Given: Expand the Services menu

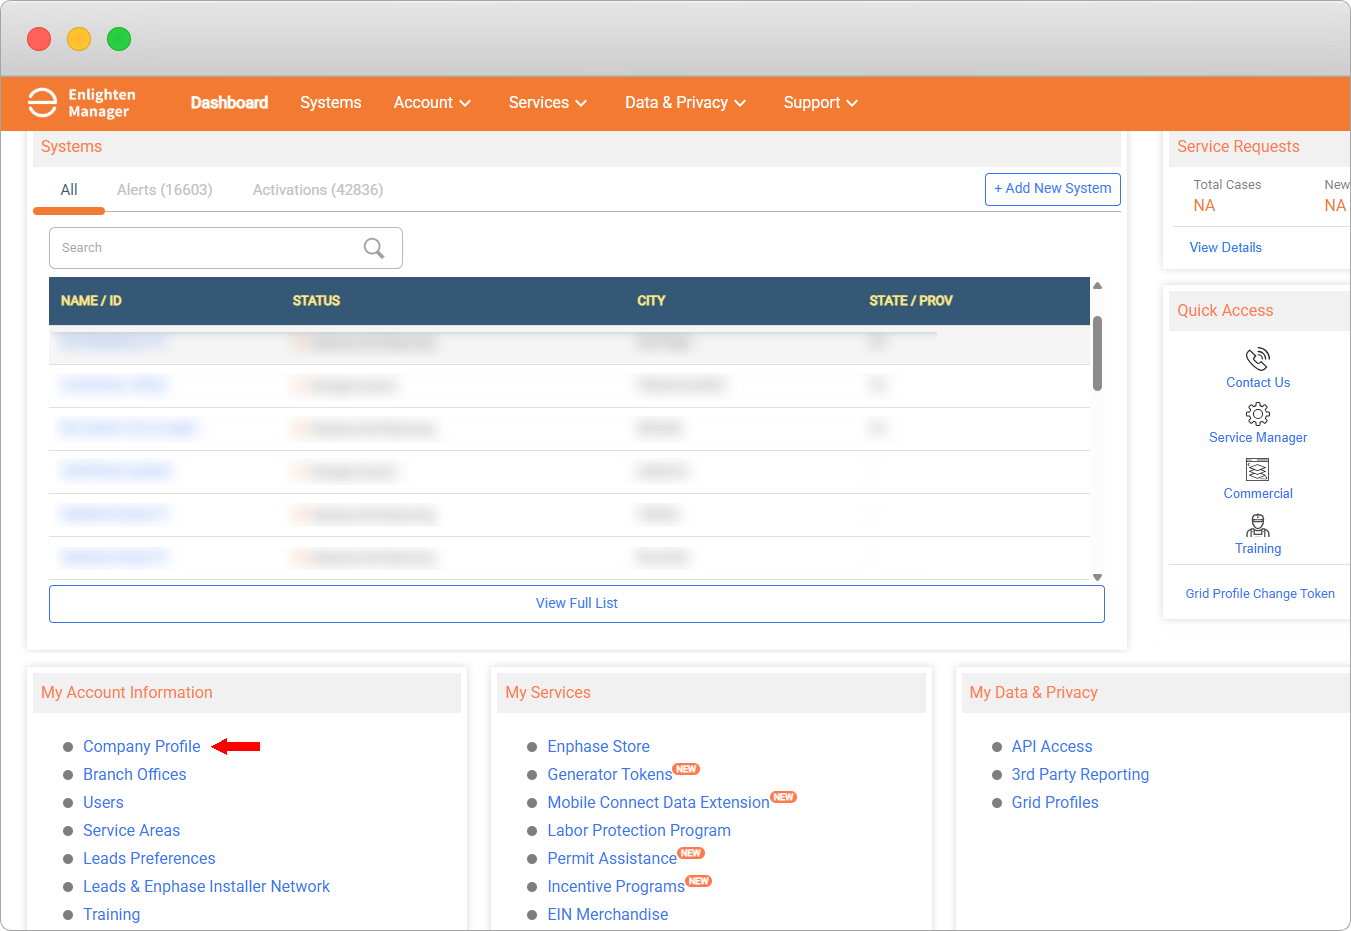Looking at the screenshot, I should (548, 103).
